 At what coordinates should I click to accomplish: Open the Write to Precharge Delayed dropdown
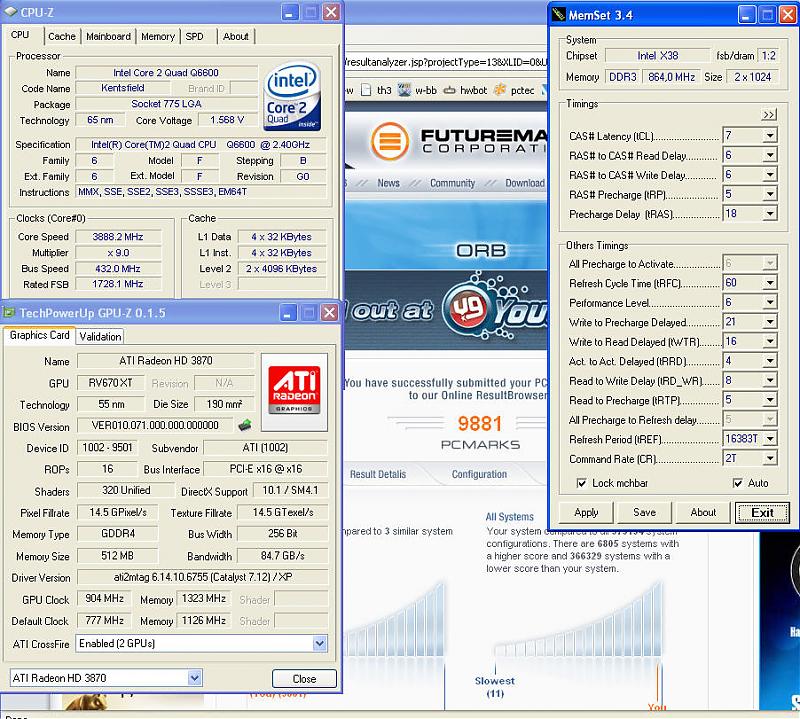(x=770, y=322)
